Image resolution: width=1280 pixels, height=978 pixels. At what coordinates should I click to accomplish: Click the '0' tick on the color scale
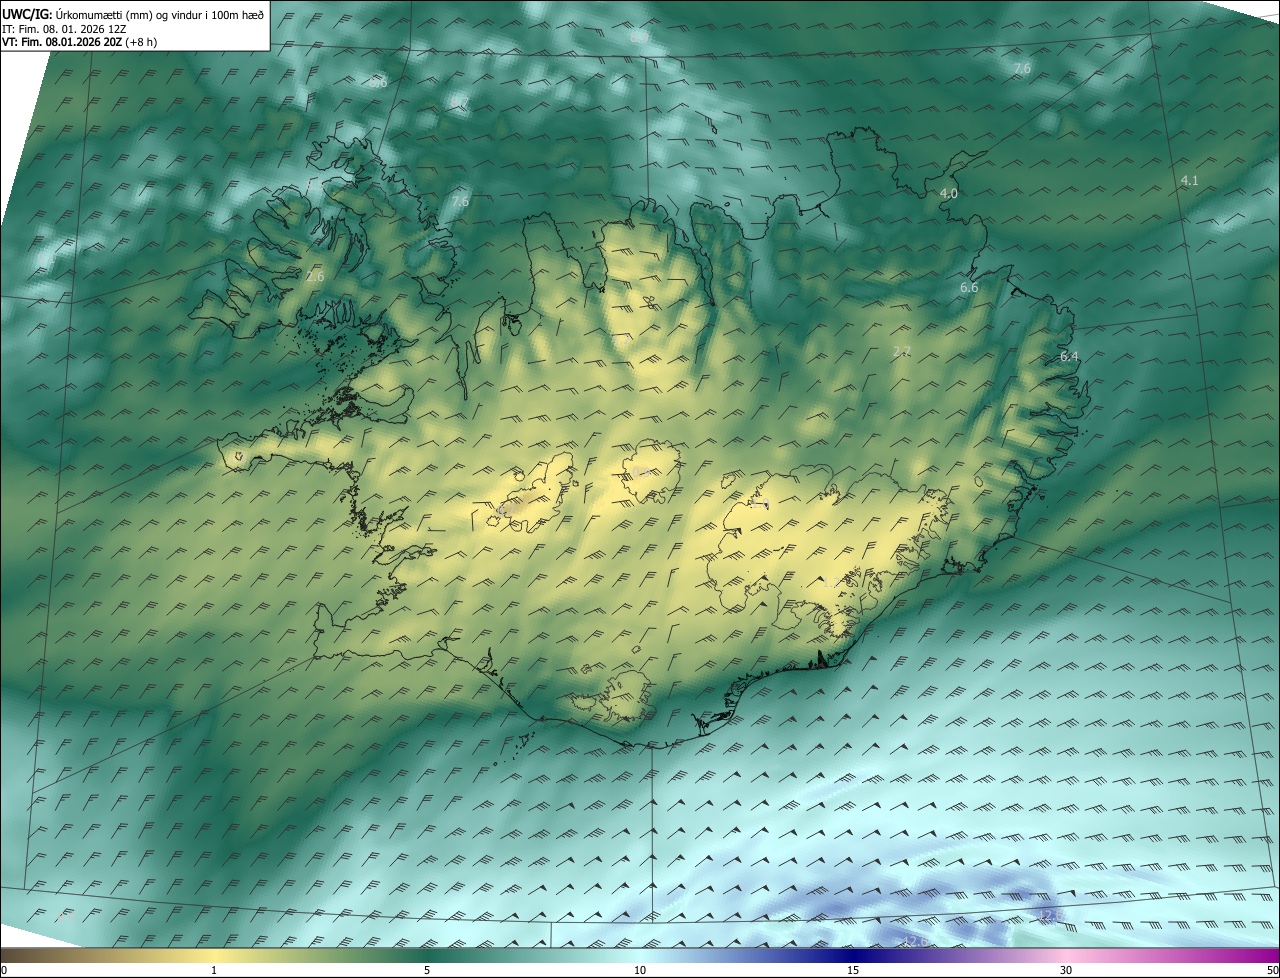tap(4, 970)
